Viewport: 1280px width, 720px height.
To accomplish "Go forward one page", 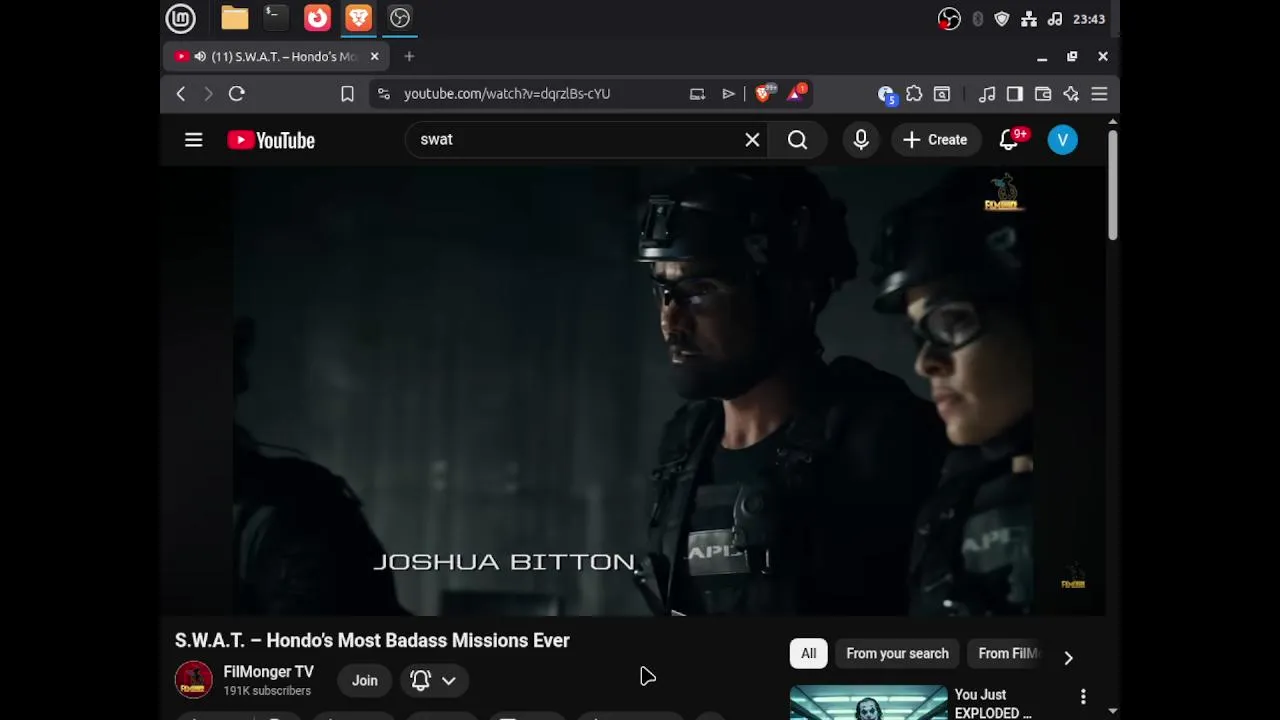I will (208, 94).
